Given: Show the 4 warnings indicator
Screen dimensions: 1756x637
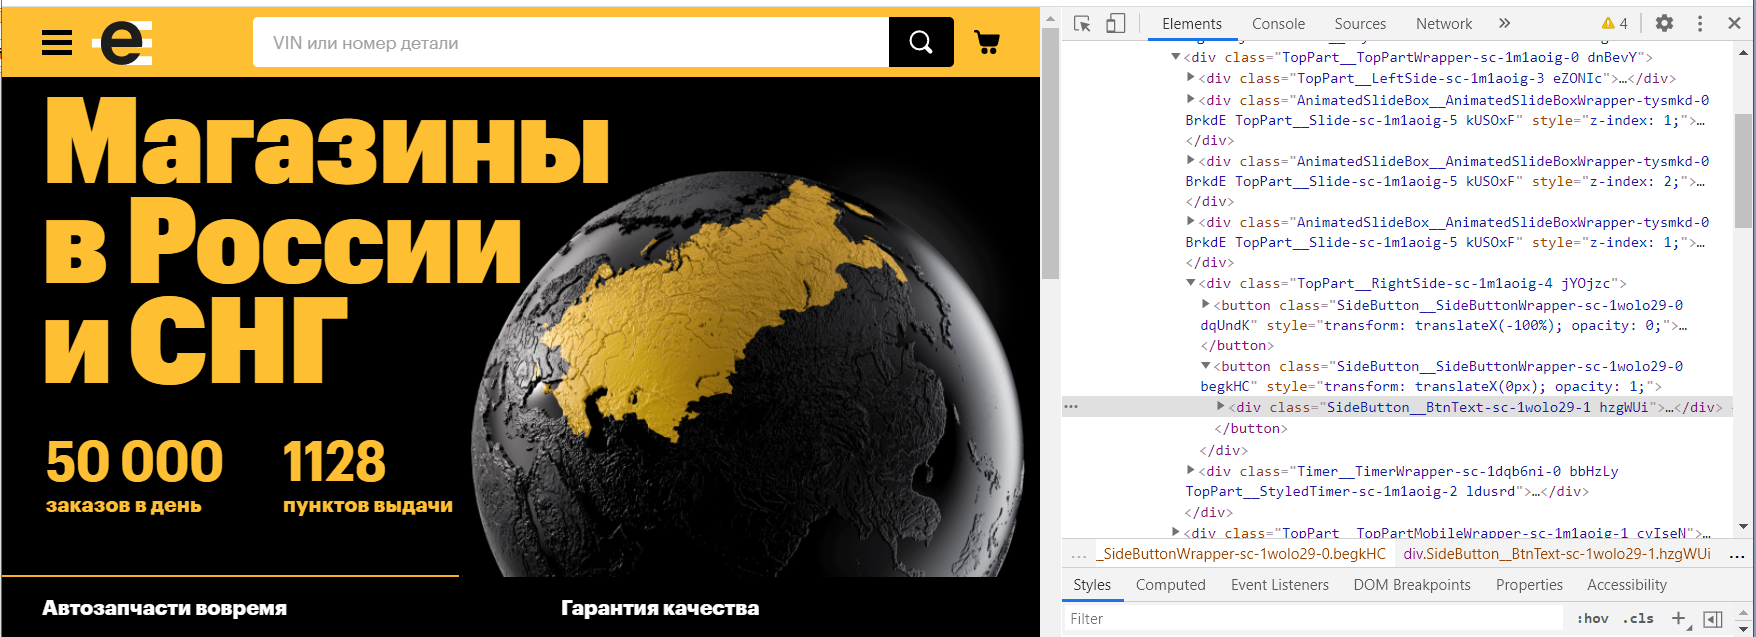Looking at the screenshot, I should click(x=1614, y=23).
